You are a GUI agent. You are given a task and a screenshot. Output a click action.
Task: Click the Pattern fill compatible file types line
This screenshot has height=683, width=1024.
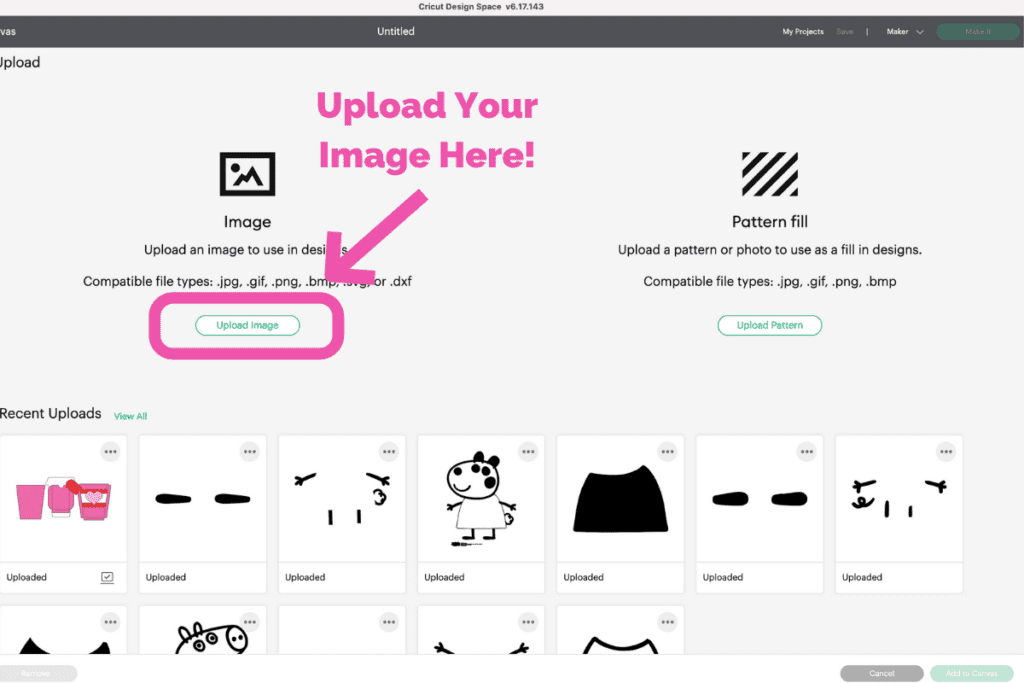coord(769,281)
